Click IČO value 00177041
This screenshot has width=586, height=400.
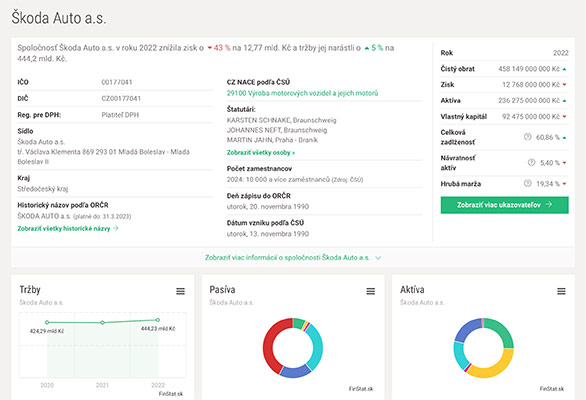click(x=117, y=82)
